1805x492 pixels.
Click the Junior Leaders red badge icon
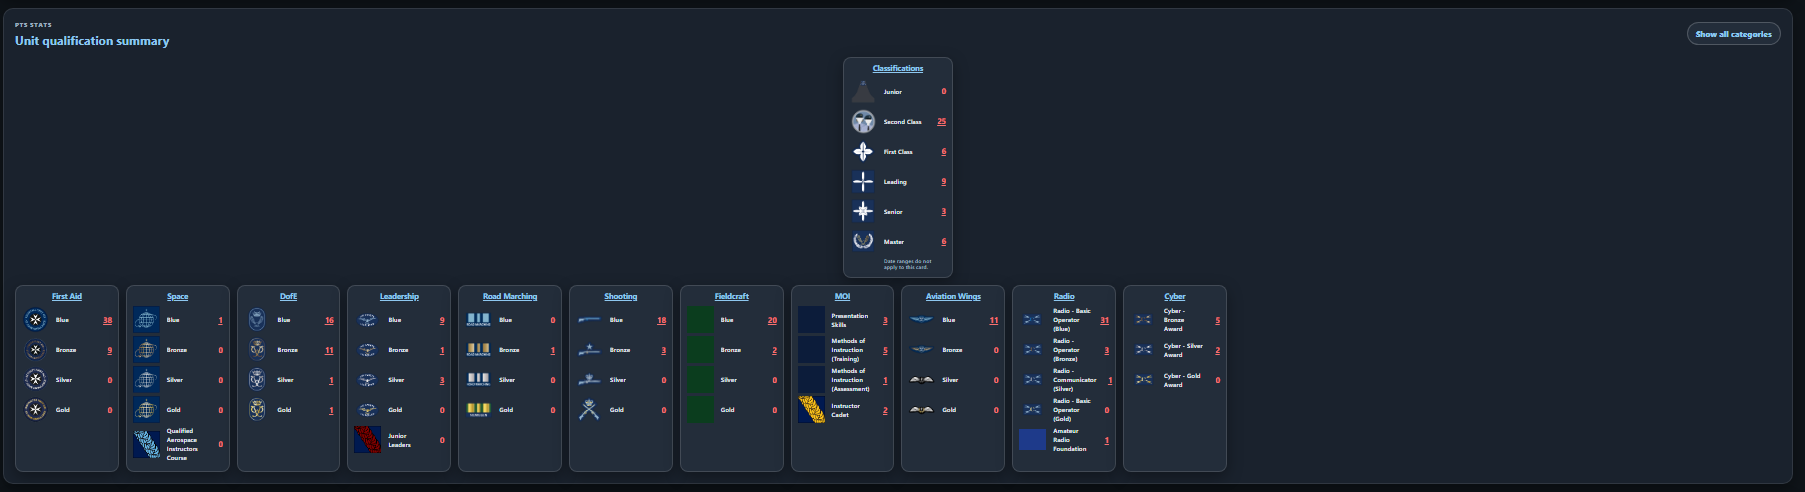coord(367,440)
